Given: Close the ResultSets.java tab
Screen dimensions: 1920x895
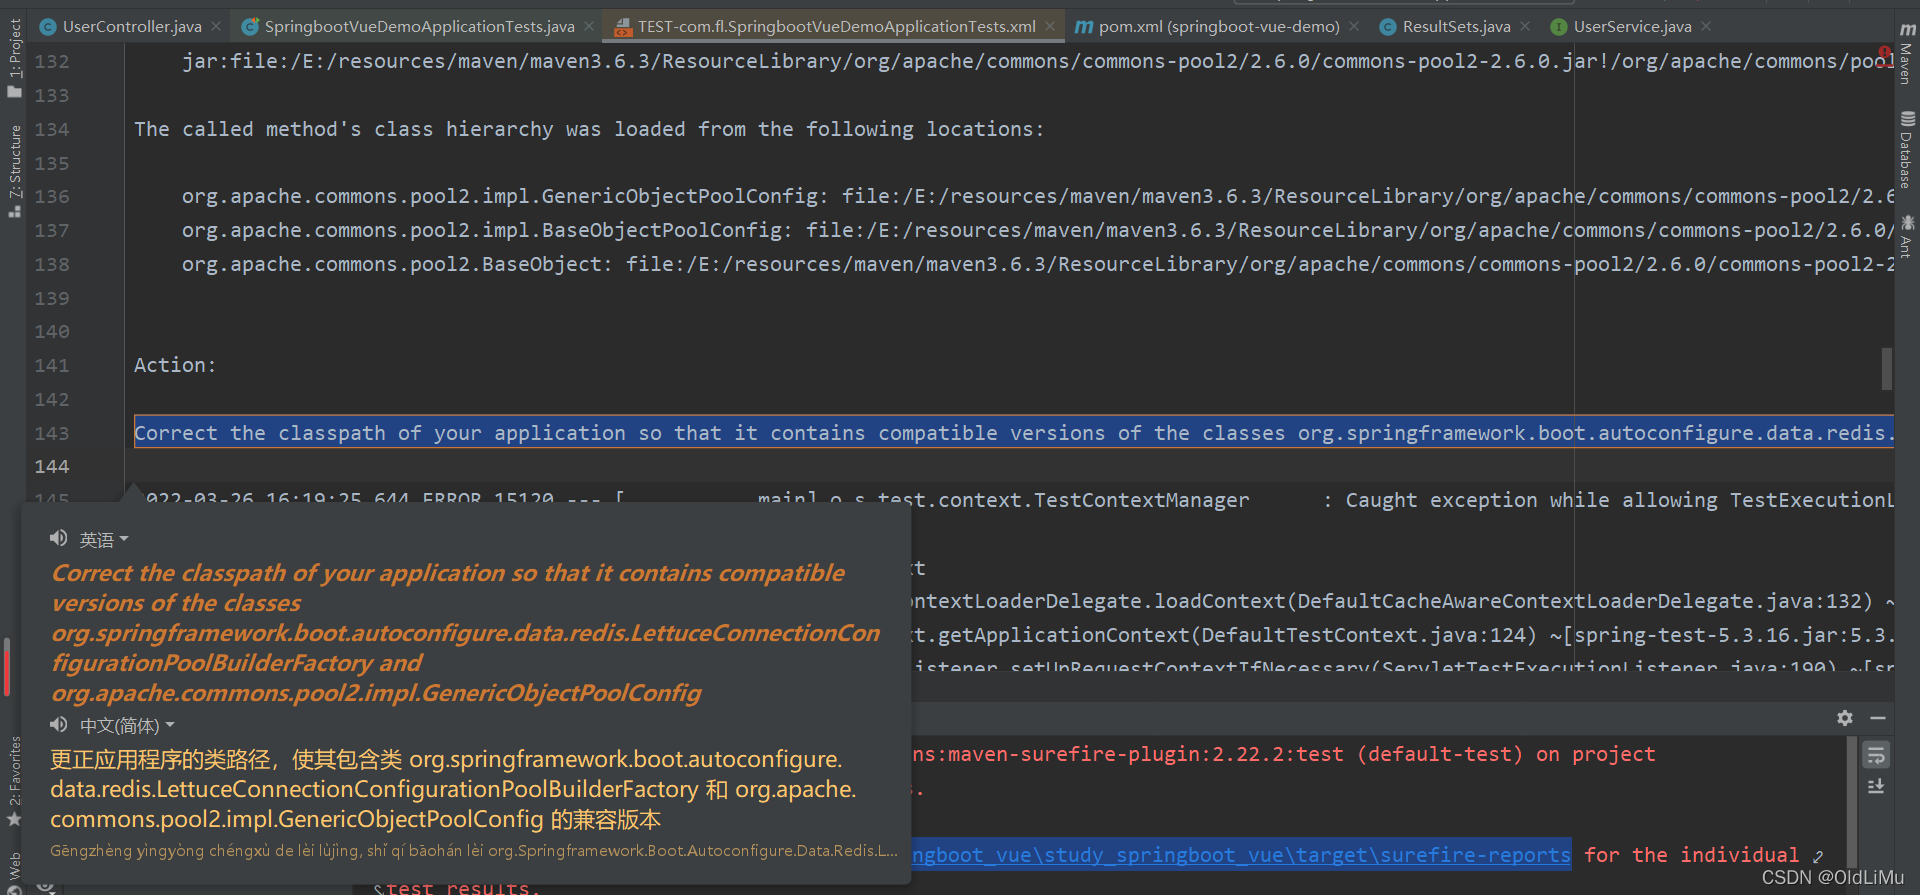Looking at the screenshot, I should coord(1525,27).
